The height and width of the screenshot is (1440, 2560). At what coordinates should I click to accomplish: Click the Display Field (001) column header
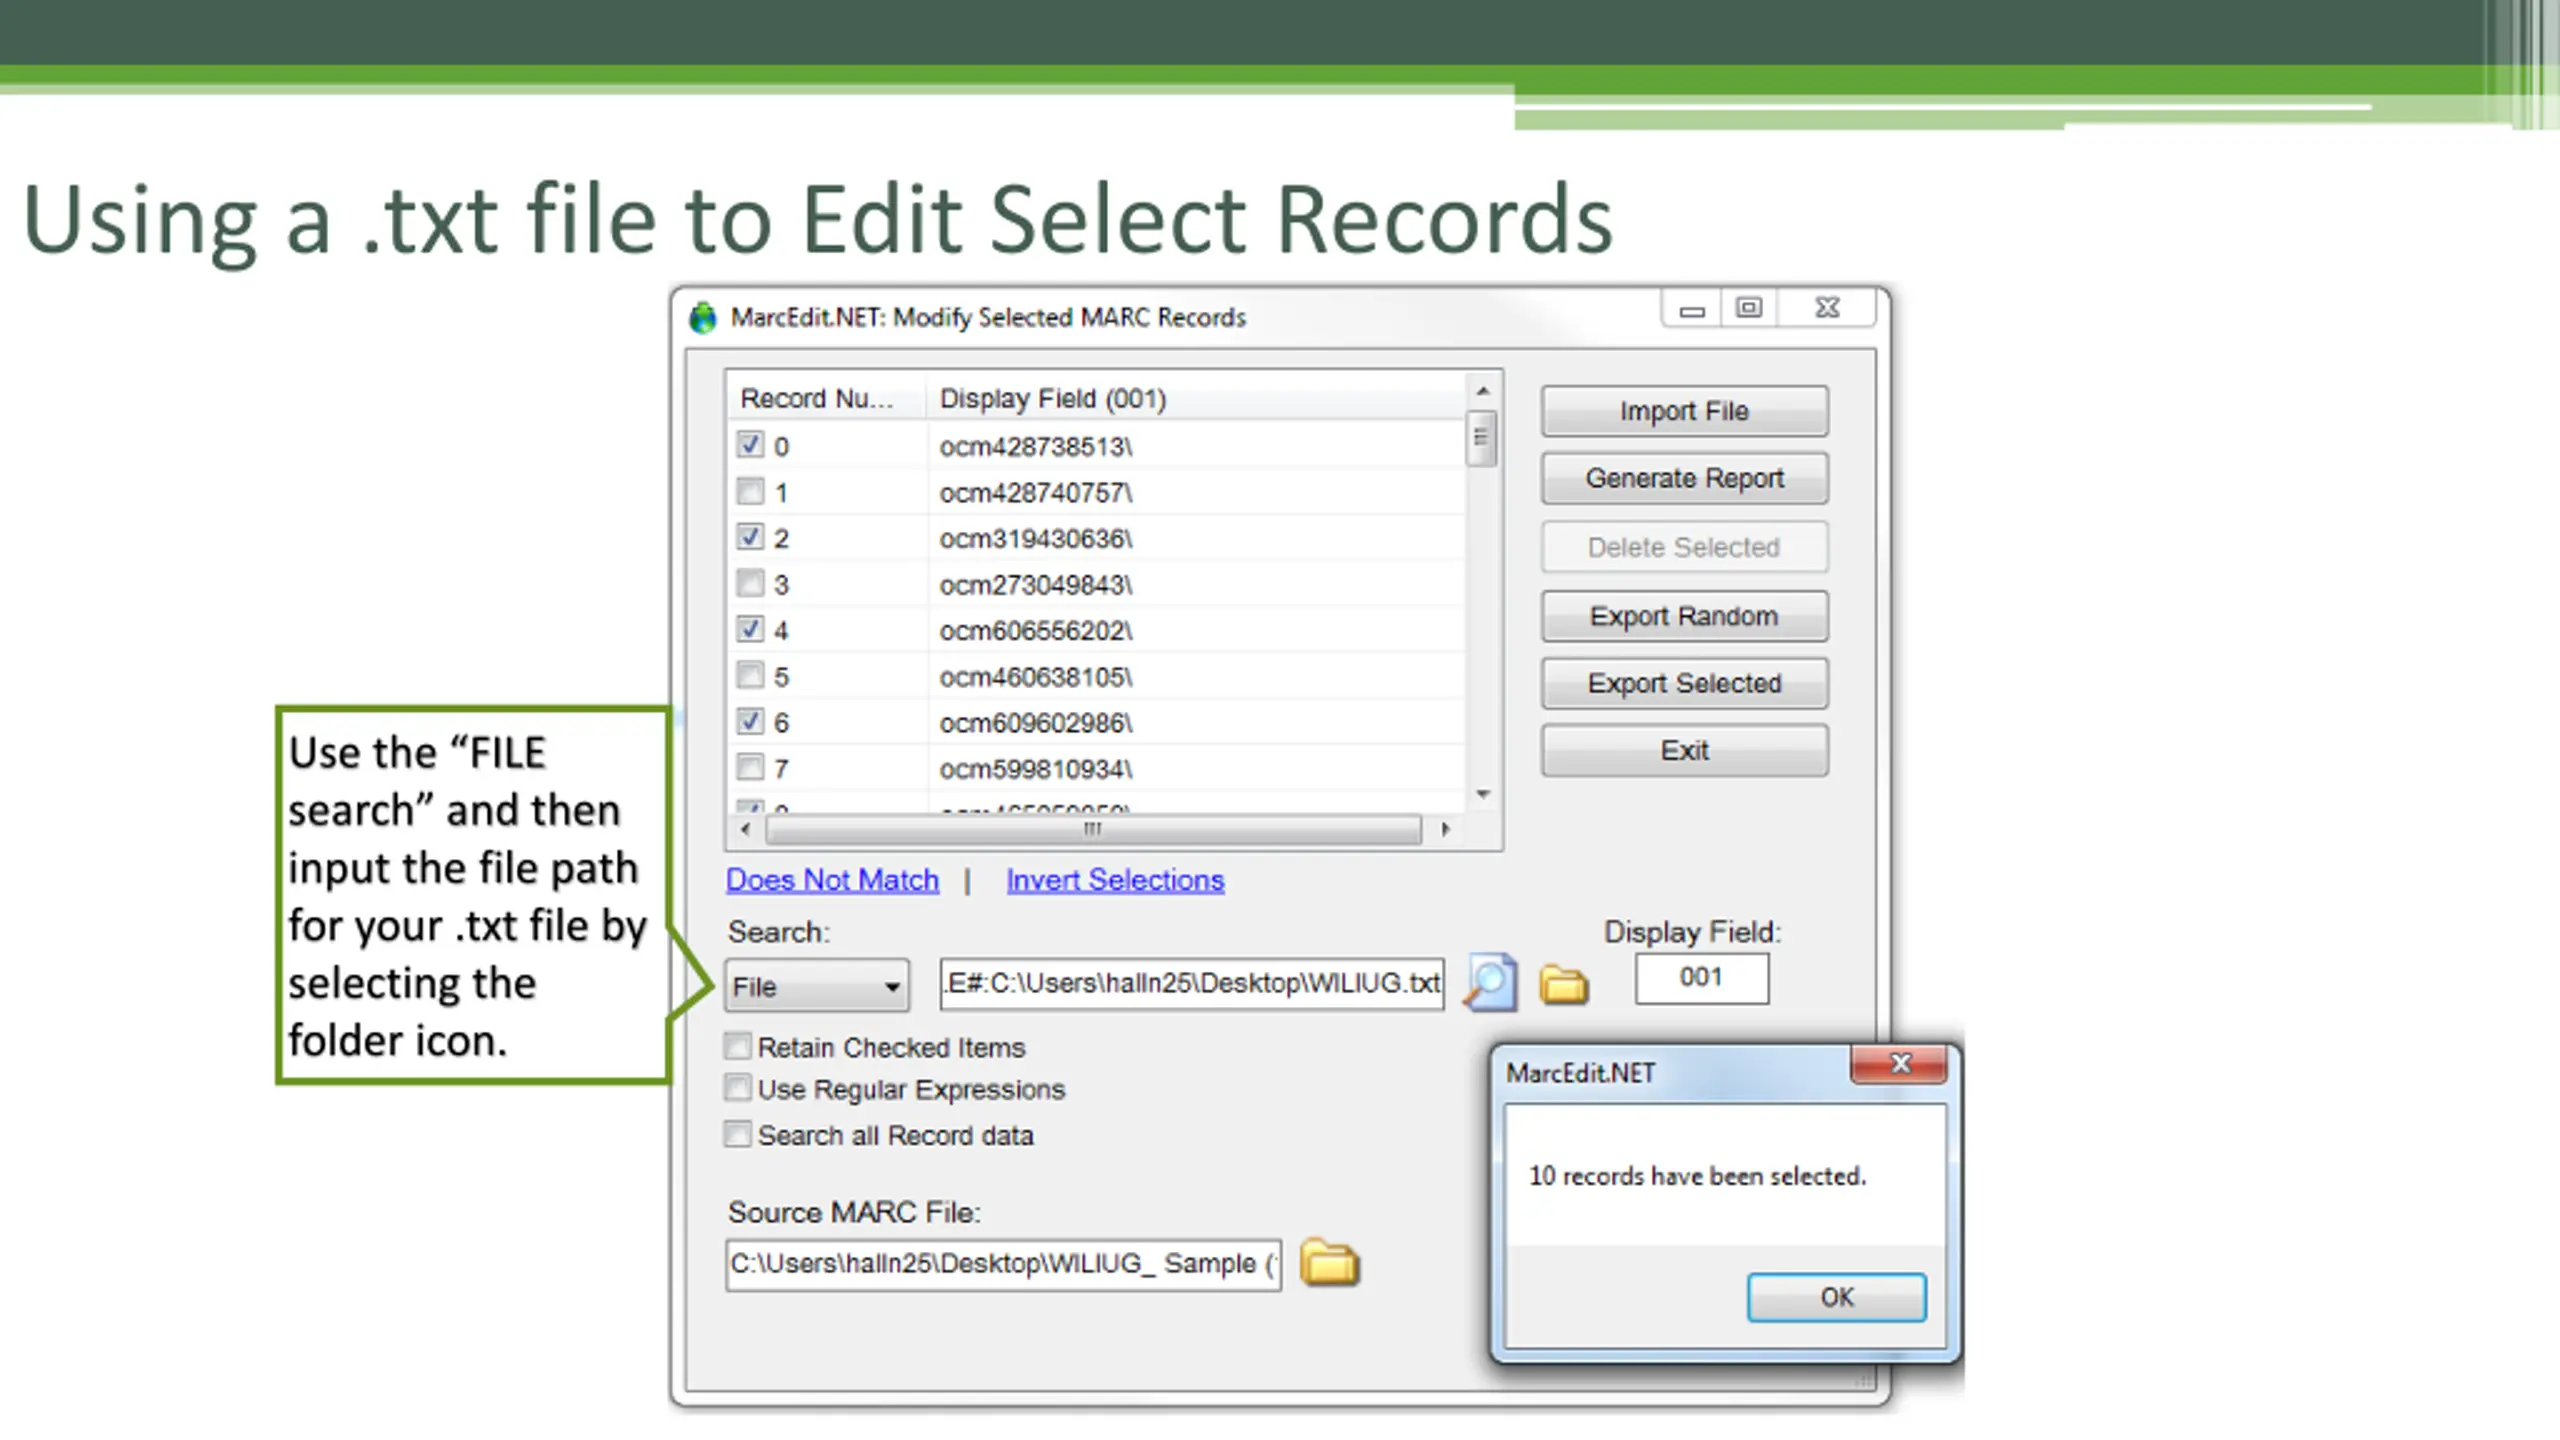click(x=1195, y=398)
